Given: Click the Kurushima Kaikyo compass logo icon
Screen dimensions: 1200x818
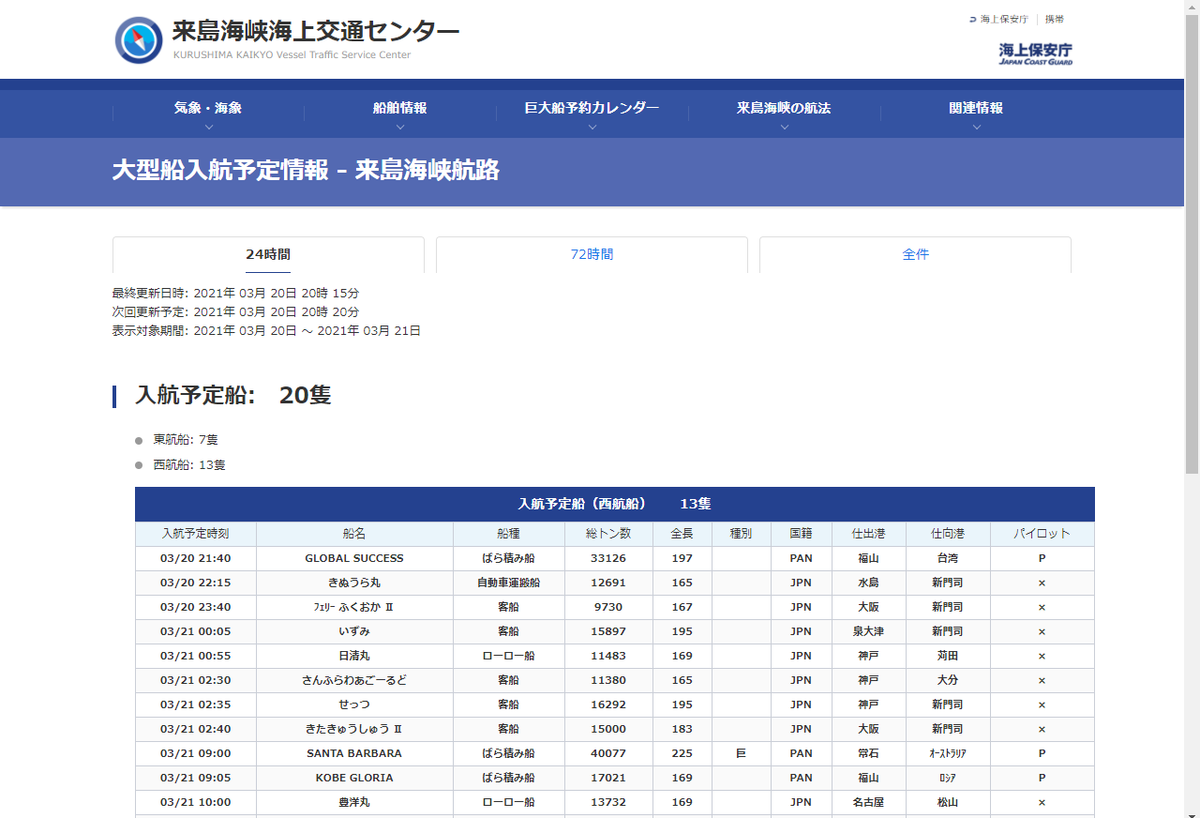Looking at the screenshot, I should click(x=139, y=40).
